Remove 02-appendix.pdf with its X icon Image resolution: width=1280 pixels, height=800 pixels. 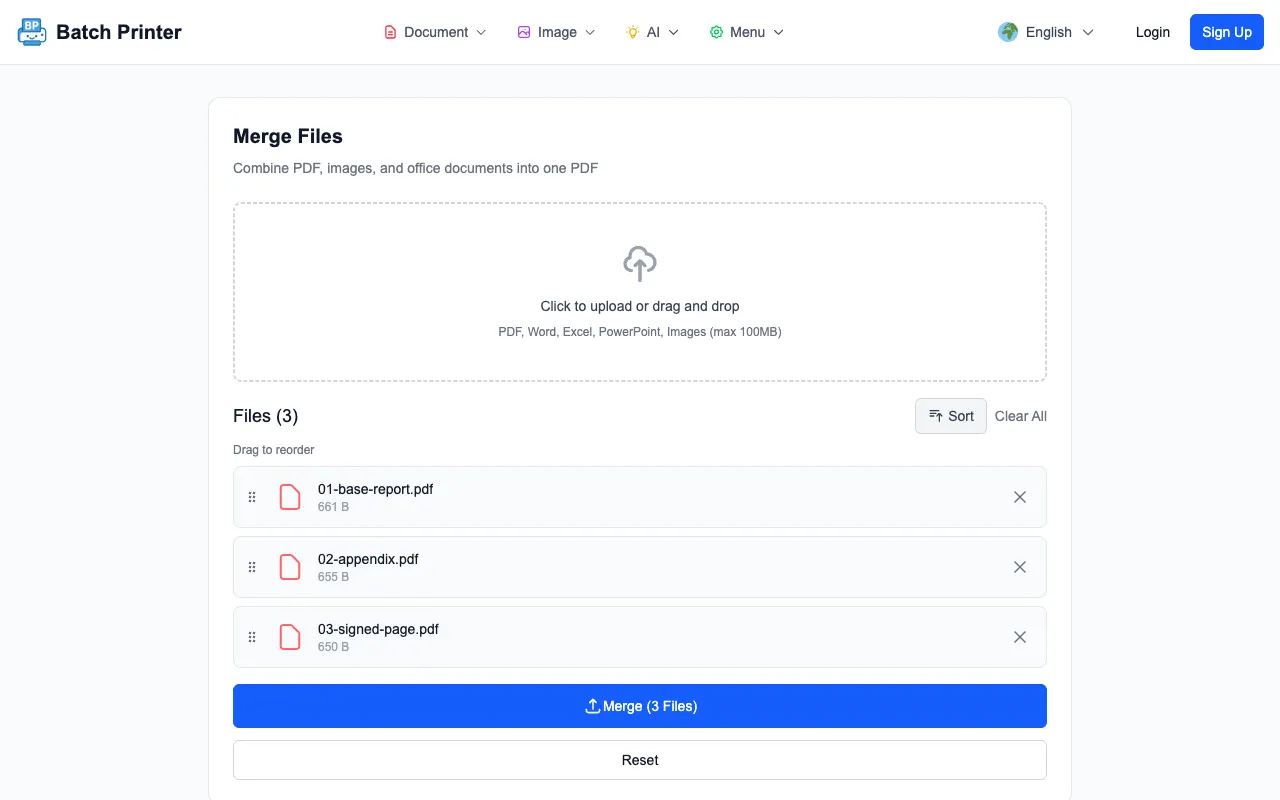pyautogui.click(x=1020, y=567)
